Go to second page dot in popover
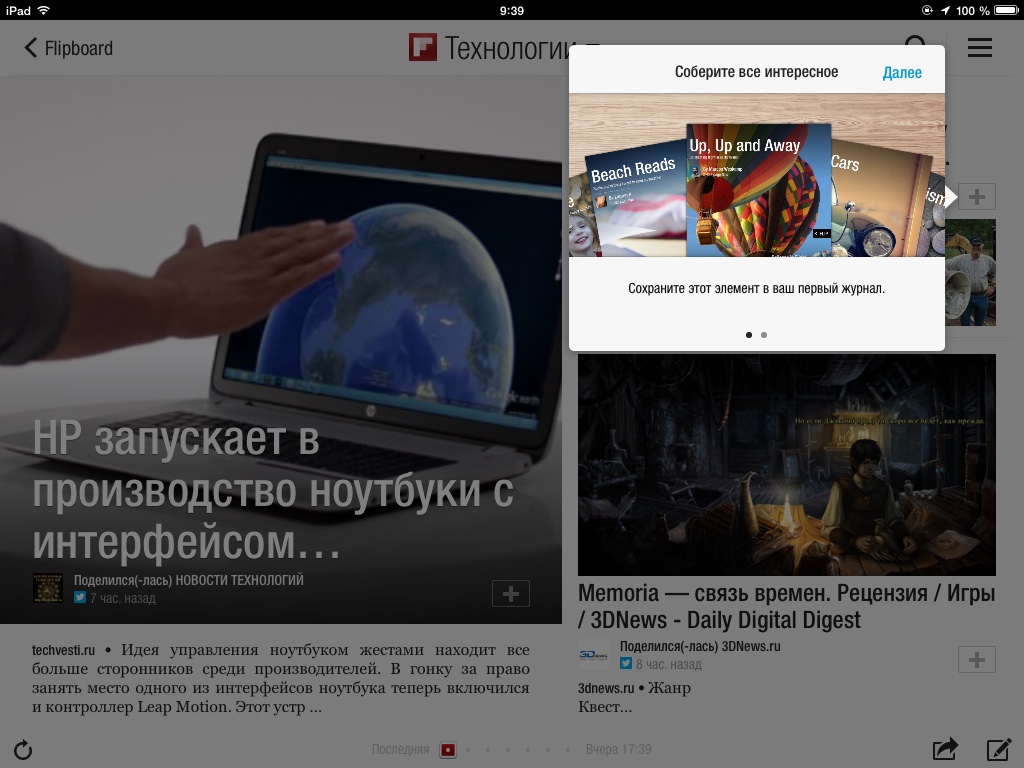Screen dimensions: 1024x768 pyautogui.click(x=764, y=335)
